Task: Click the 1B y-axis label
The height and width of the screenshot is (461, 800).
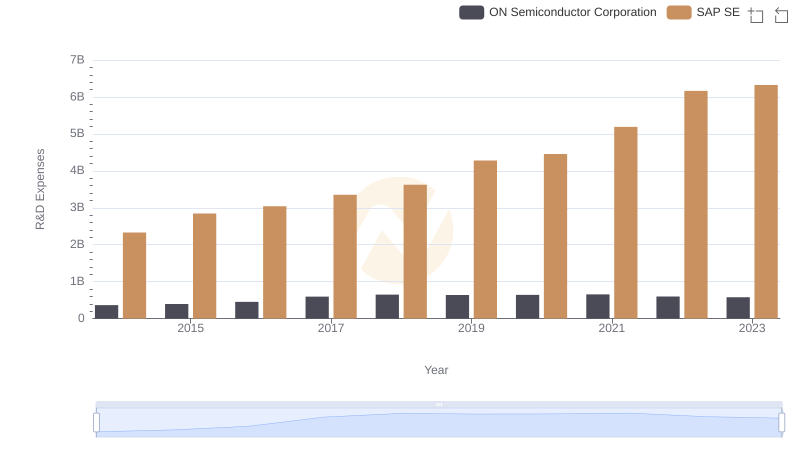Action: (77, 281)
